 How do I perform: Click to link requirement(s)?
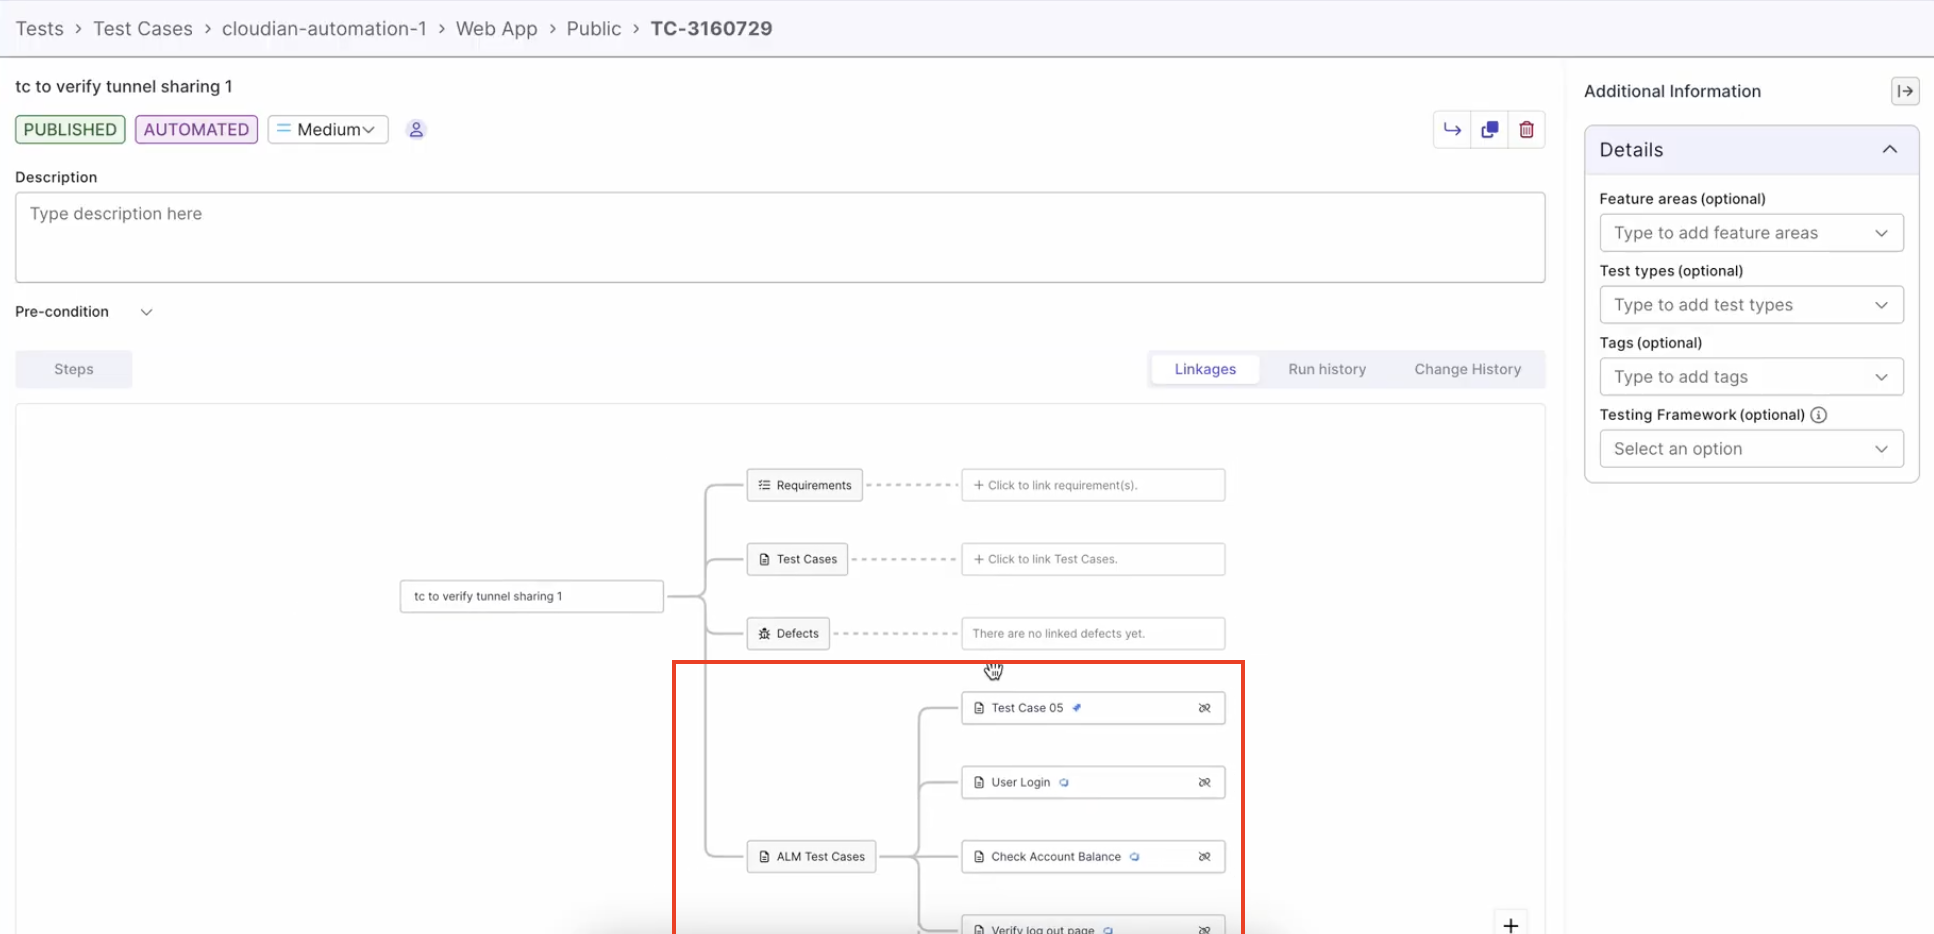click(x=1093, y=485)
